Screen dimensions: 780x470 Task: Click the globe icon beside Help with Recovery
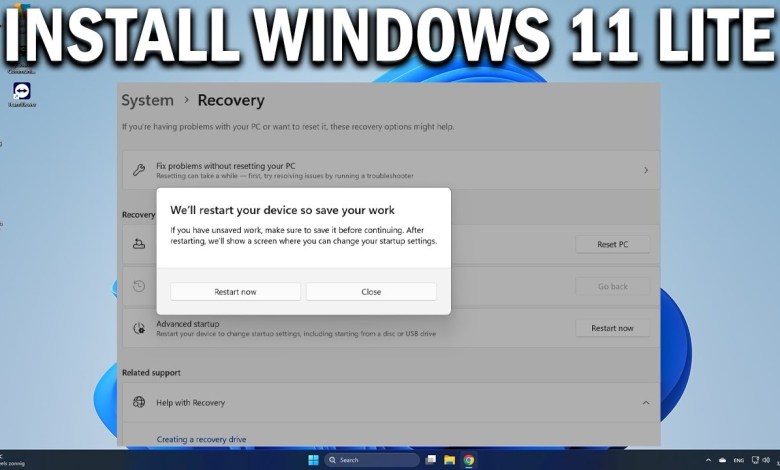click(x=139, y=402)
